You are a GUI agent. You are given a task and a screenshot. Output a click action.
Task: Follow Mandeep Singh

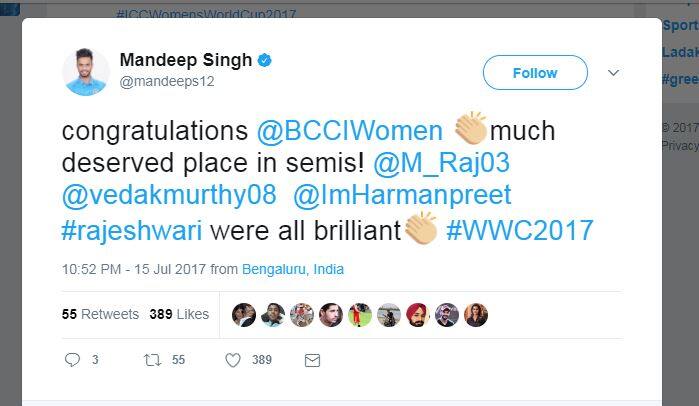coord(534,73)
